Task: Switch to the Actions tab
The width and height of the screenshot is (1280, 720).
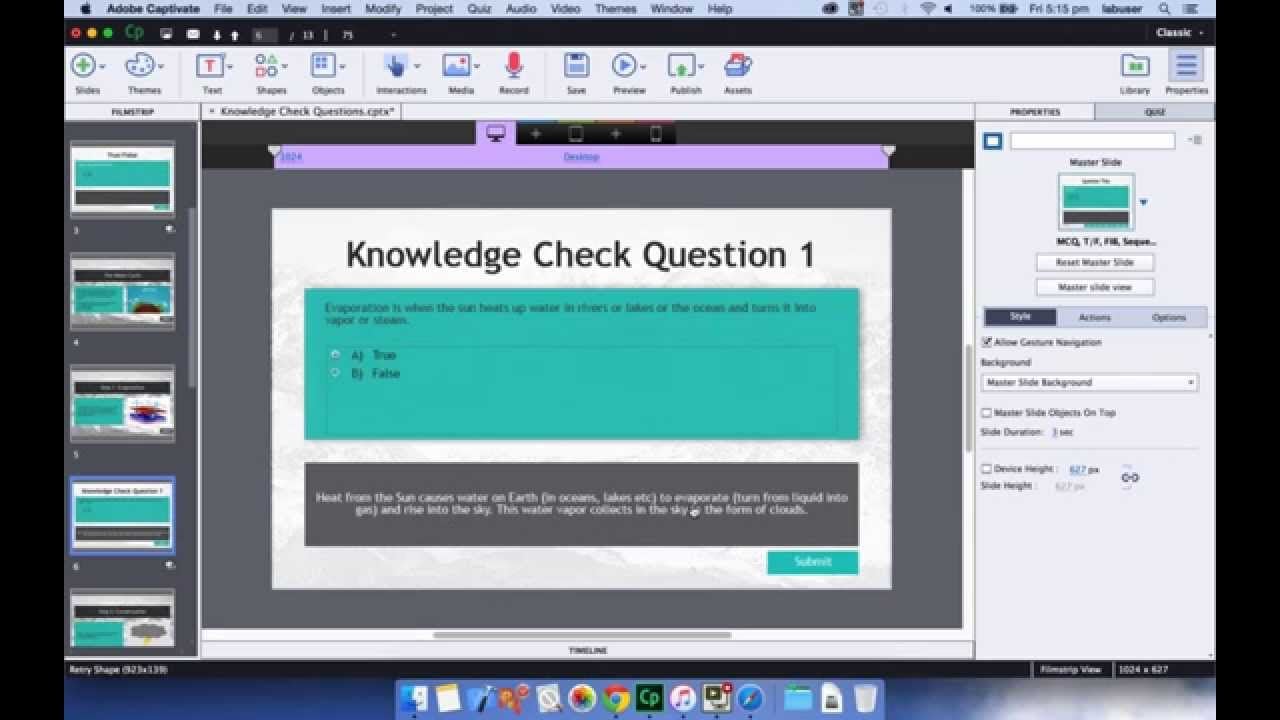Action: [1094, 317]
